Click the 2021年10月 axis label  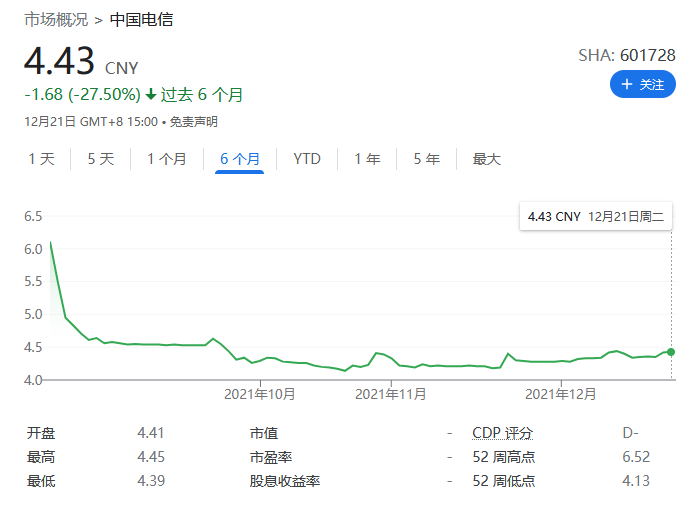point(260,394)
